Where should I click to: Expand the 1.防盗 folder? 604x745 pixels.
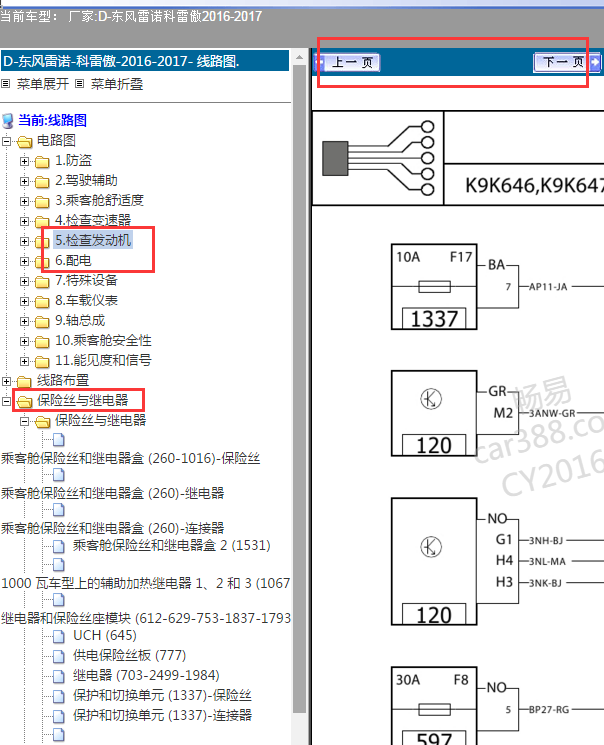pos(24,161)
